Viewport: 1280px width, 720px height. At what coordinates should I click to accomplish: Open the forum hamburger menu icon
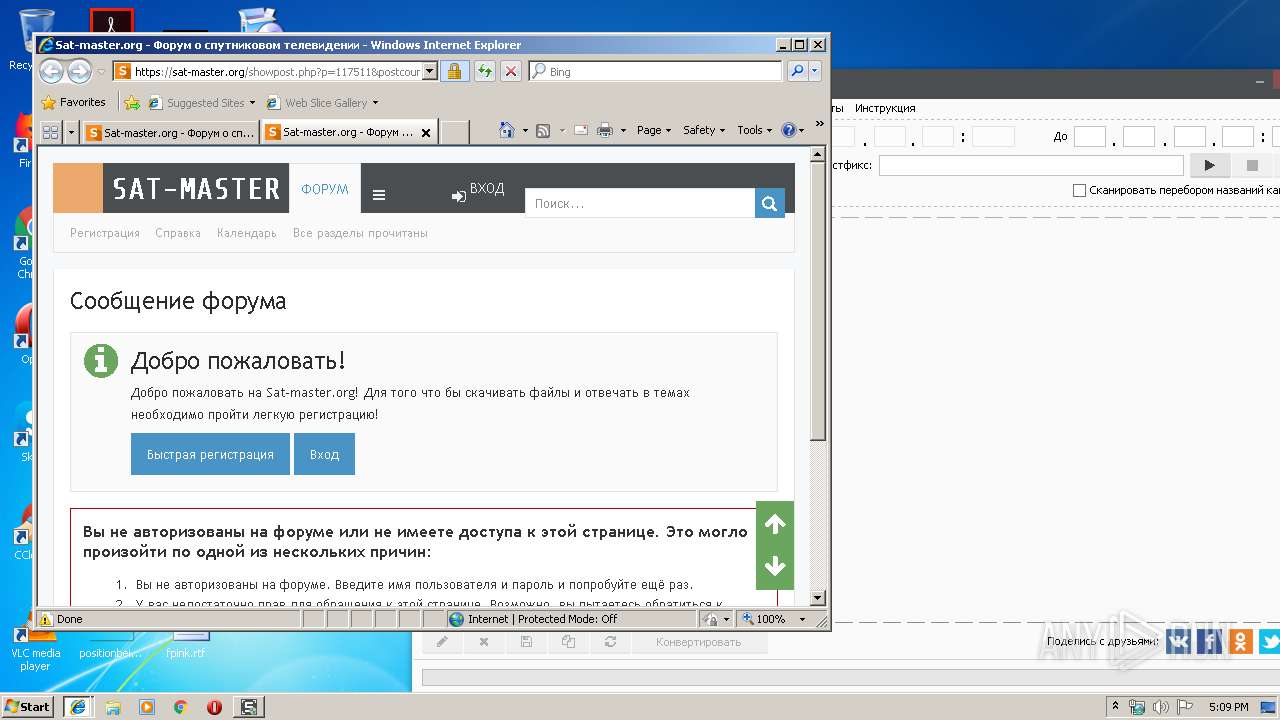379,195
